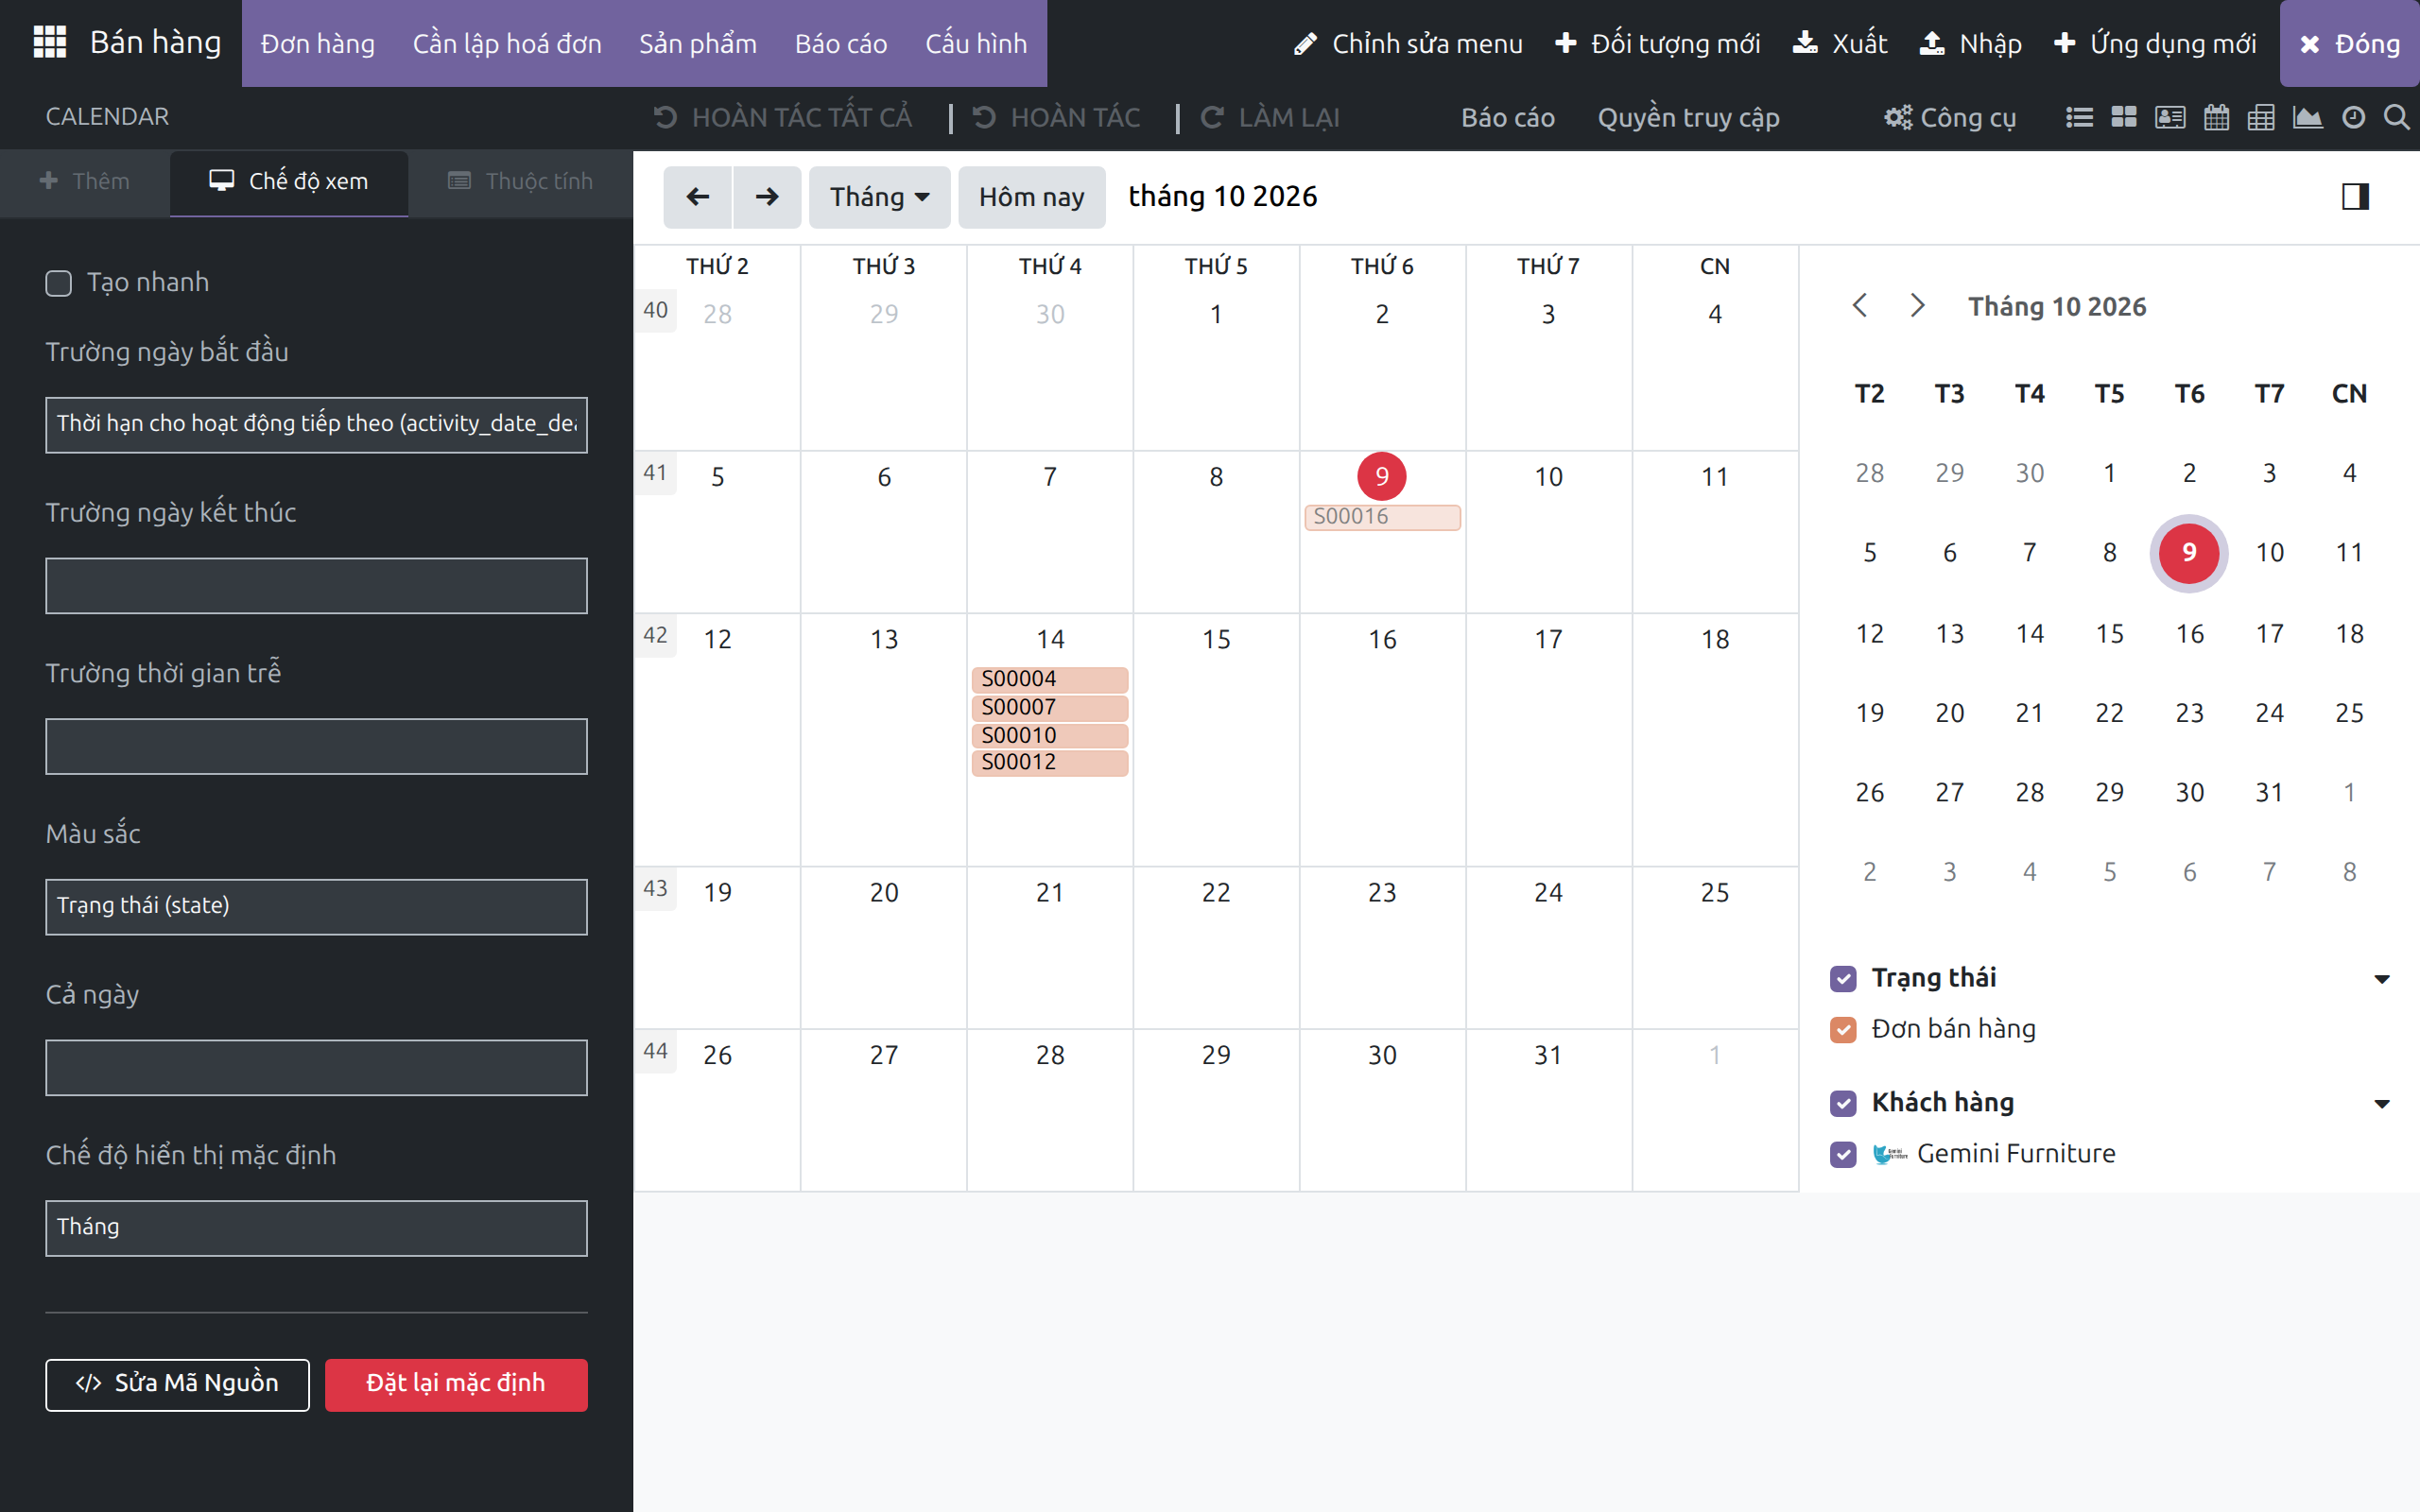Open the Cấu hình menu

coord(976,43)
